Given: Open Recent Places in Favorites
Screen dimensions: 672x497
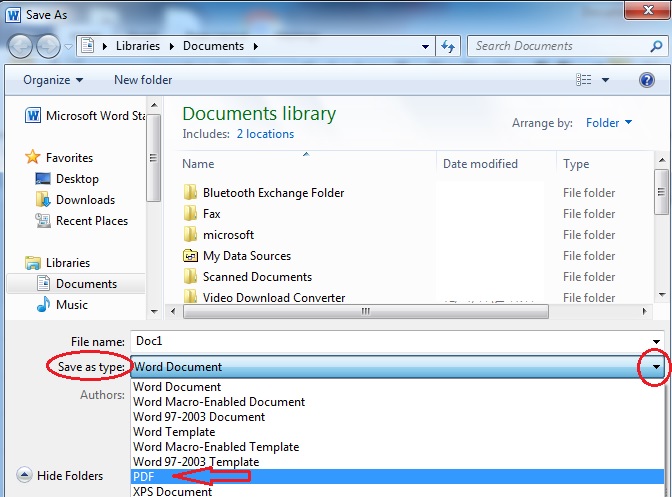Looking at the screenshot, I should (x=82, y=221).
